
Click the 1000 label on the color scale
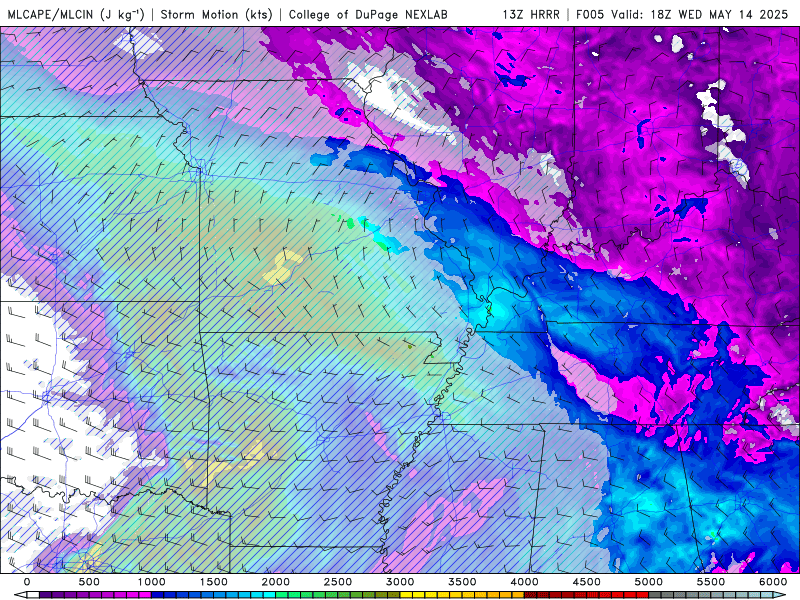click(152, 582)
